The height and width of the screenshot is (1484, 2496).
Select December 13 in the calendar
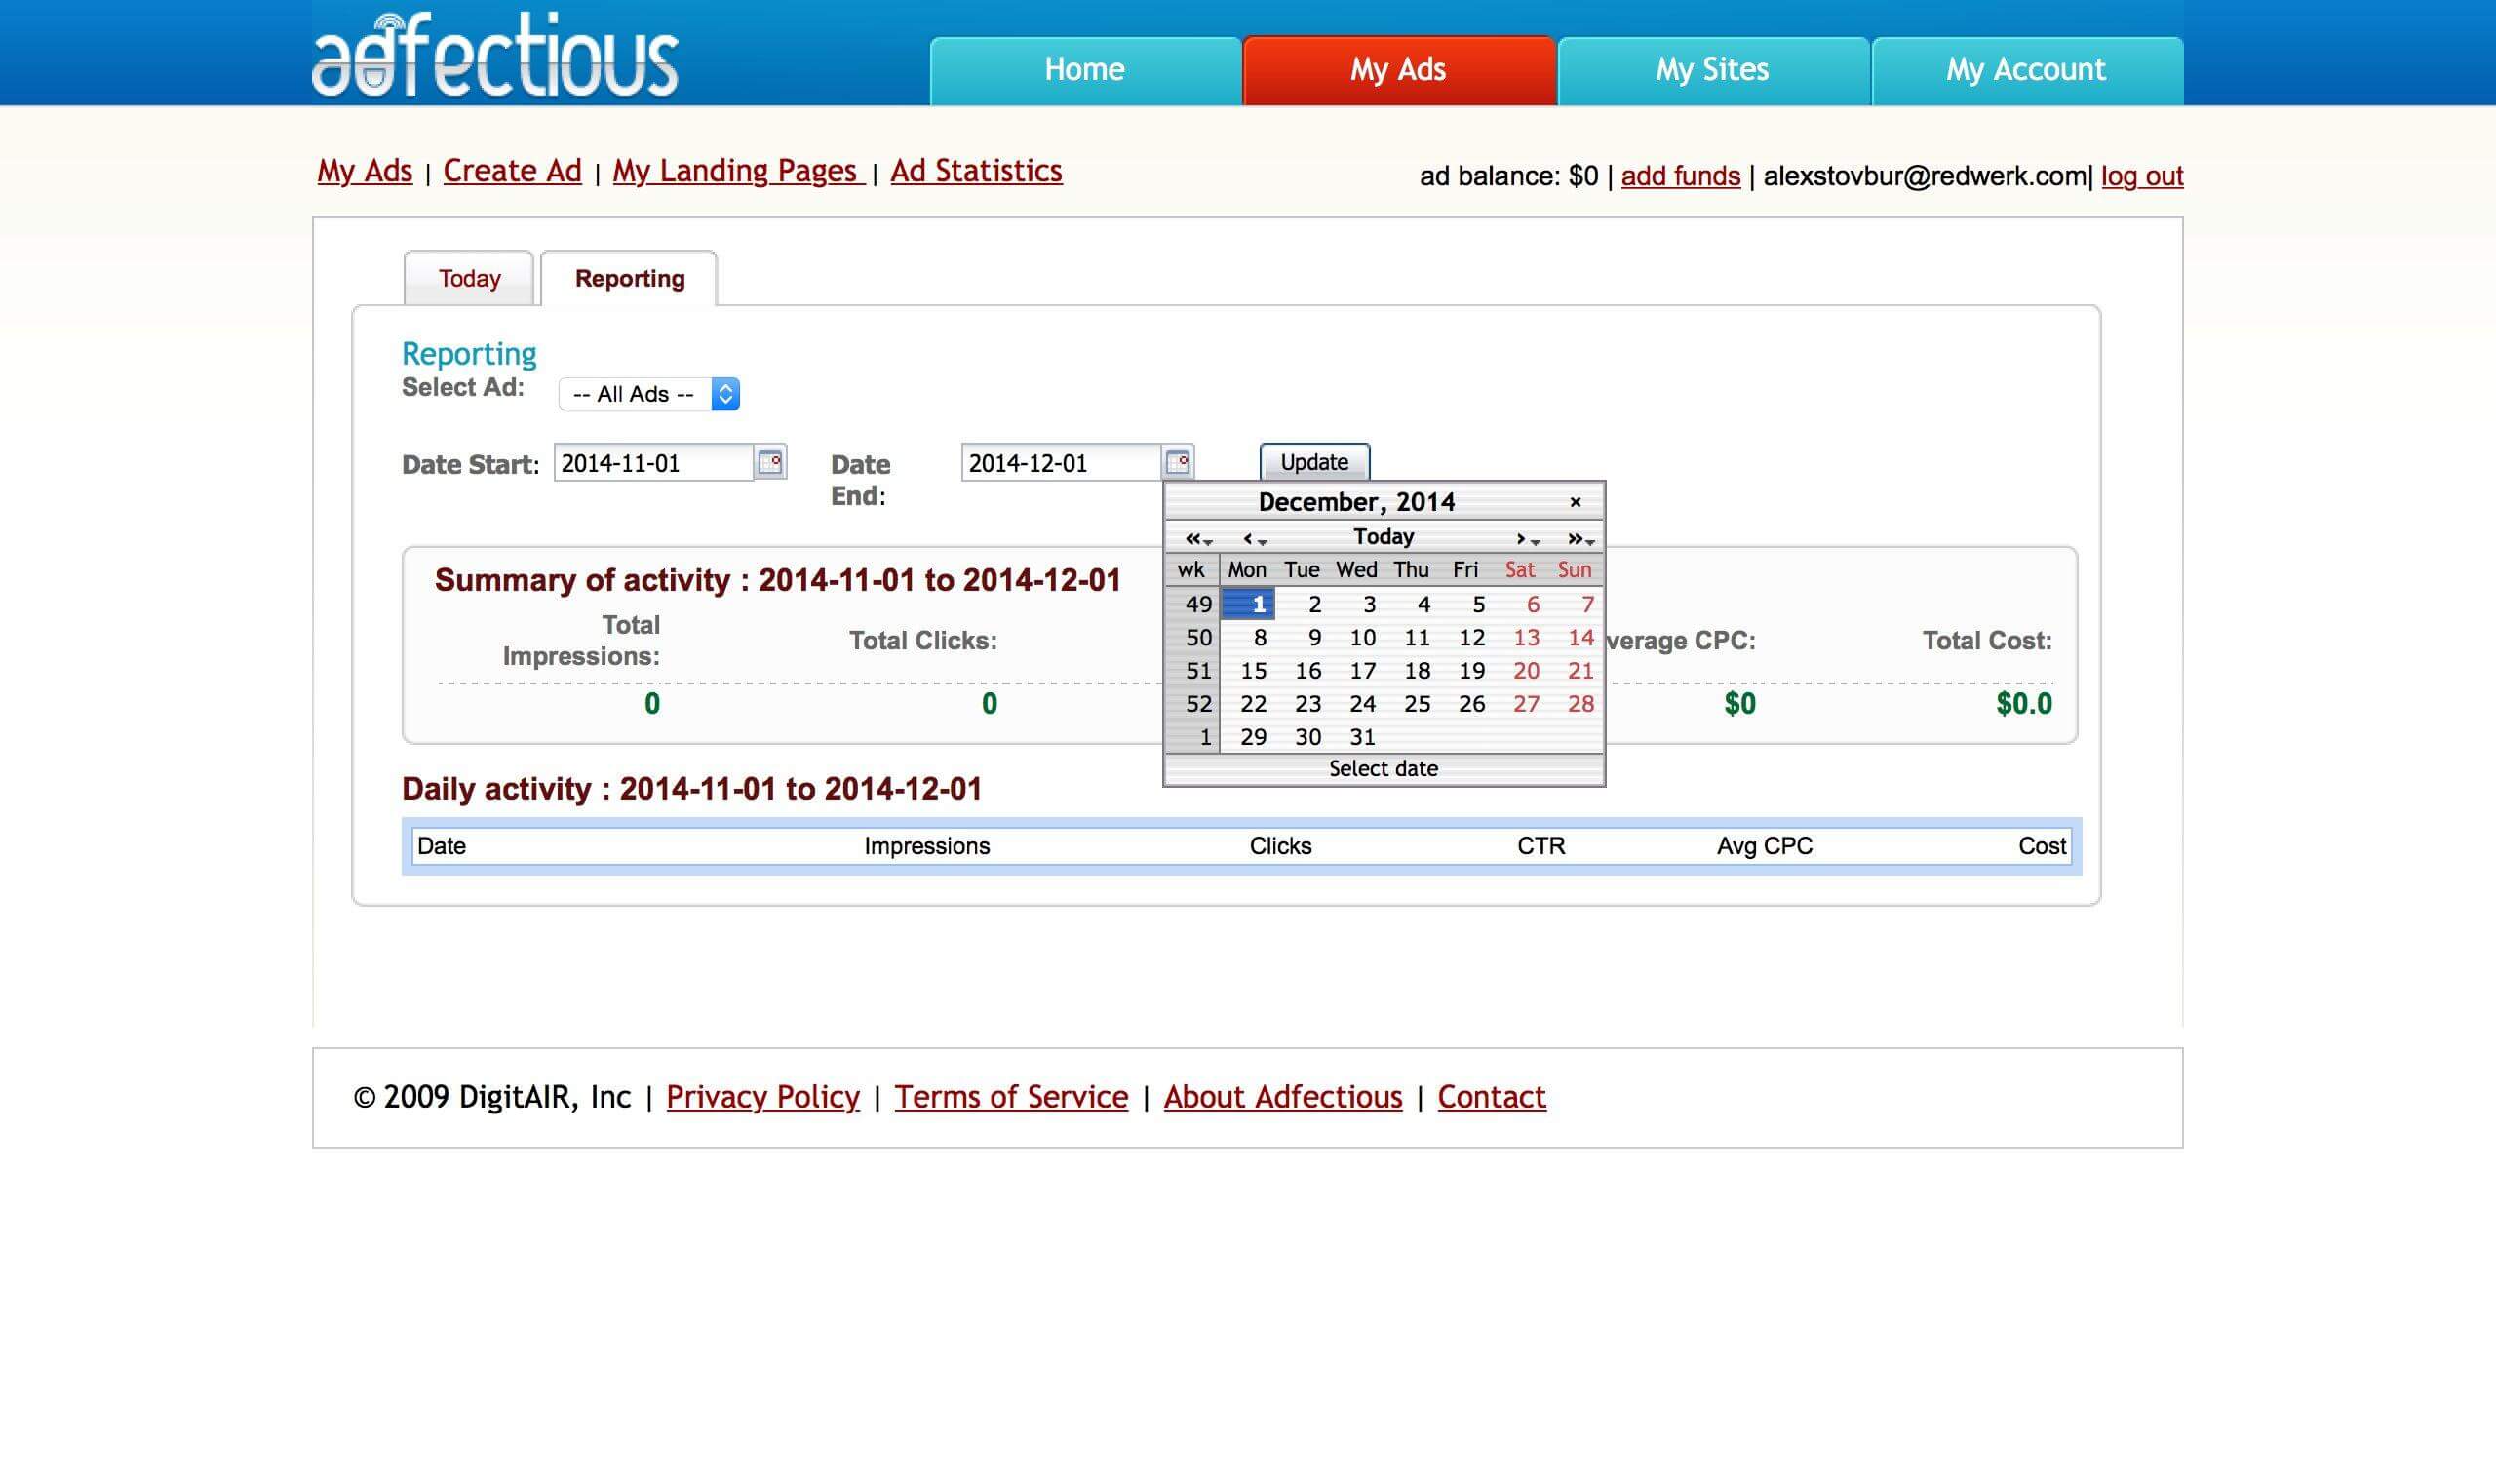click(x=1520, y=638)
